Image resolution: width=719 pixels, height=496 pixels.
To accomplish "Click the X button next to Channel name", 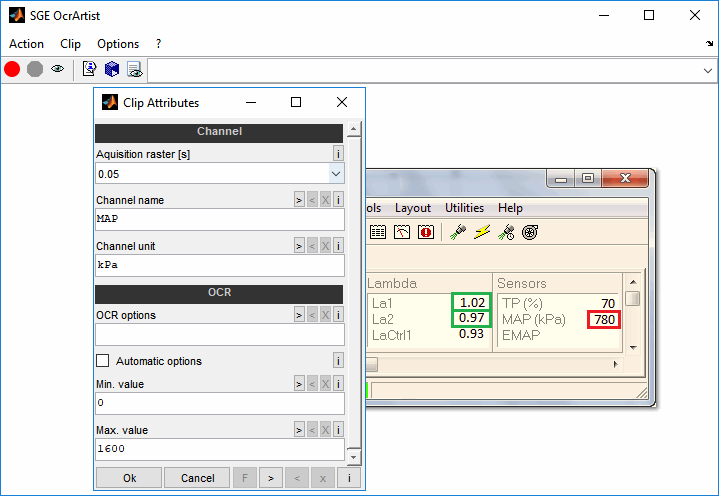I will (325, 200).
